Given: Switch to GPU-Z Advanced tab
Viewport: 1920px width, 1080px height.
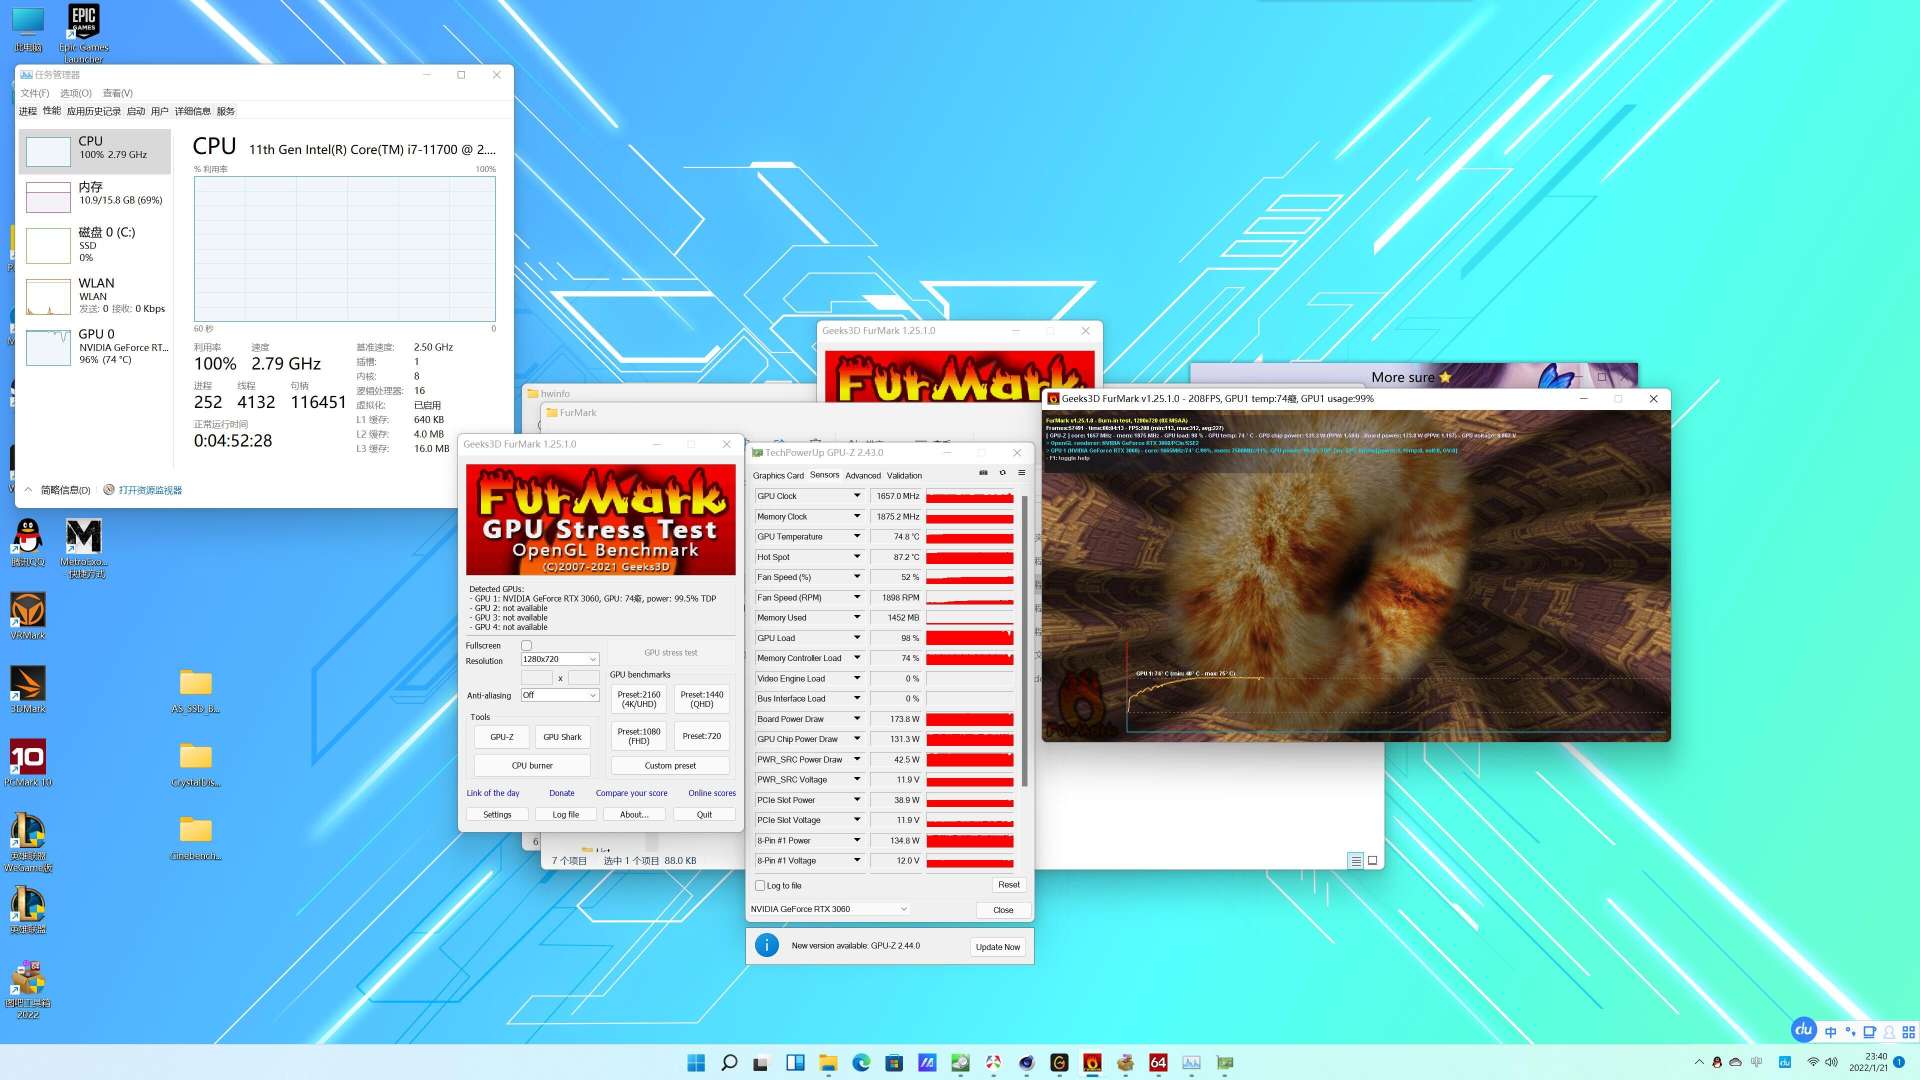Looking at the screenshot, I should (863, 476).
